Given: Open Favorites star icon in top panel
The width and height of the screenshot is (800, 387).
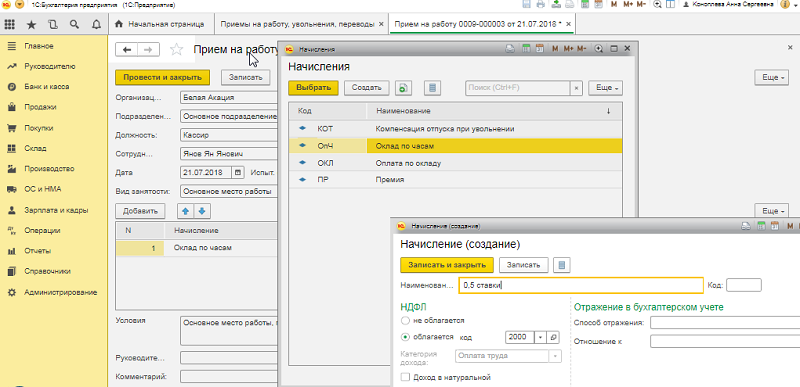Looking at the screenshot, I should pyautogui.click(x=32, y=24).
